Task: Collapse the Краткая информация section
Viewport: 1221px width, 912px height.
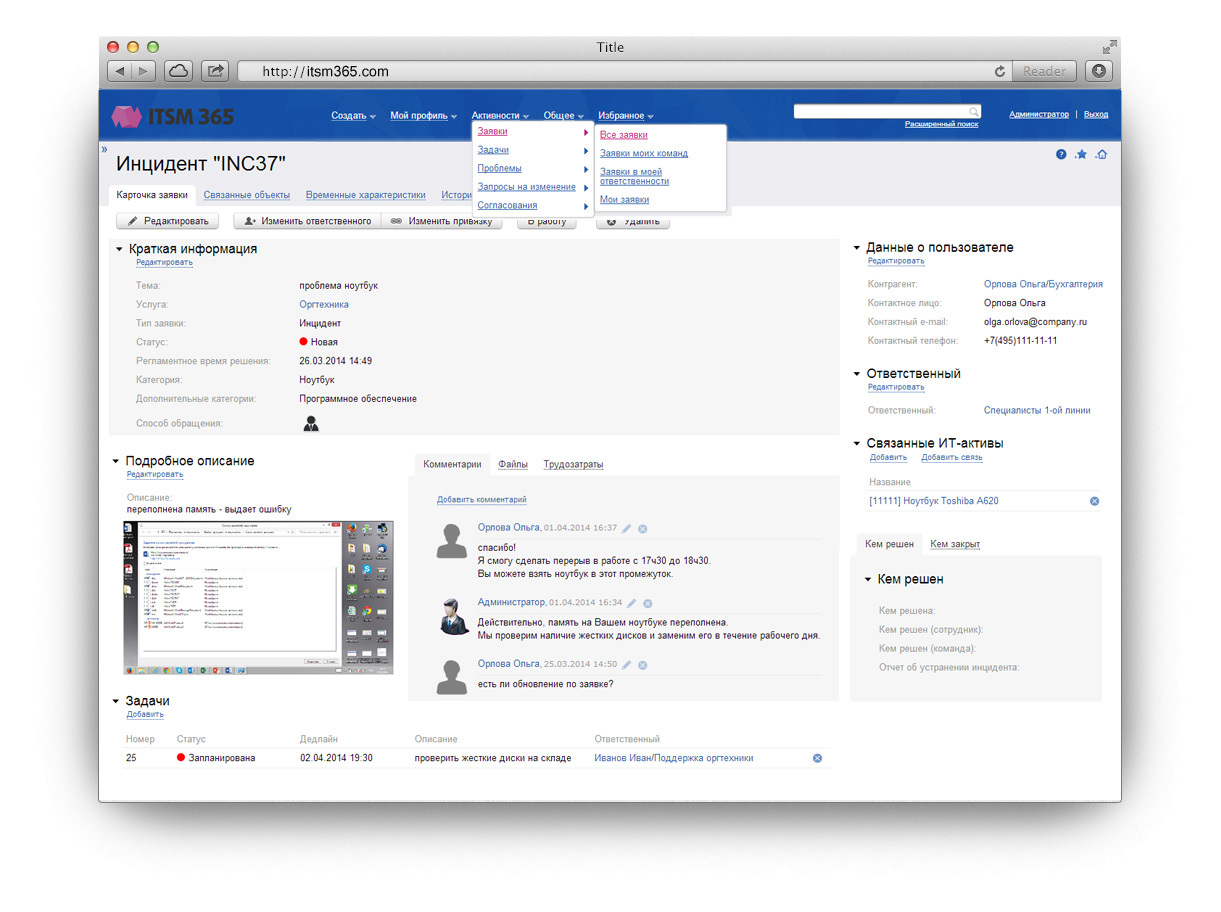Action: [119, 249]
